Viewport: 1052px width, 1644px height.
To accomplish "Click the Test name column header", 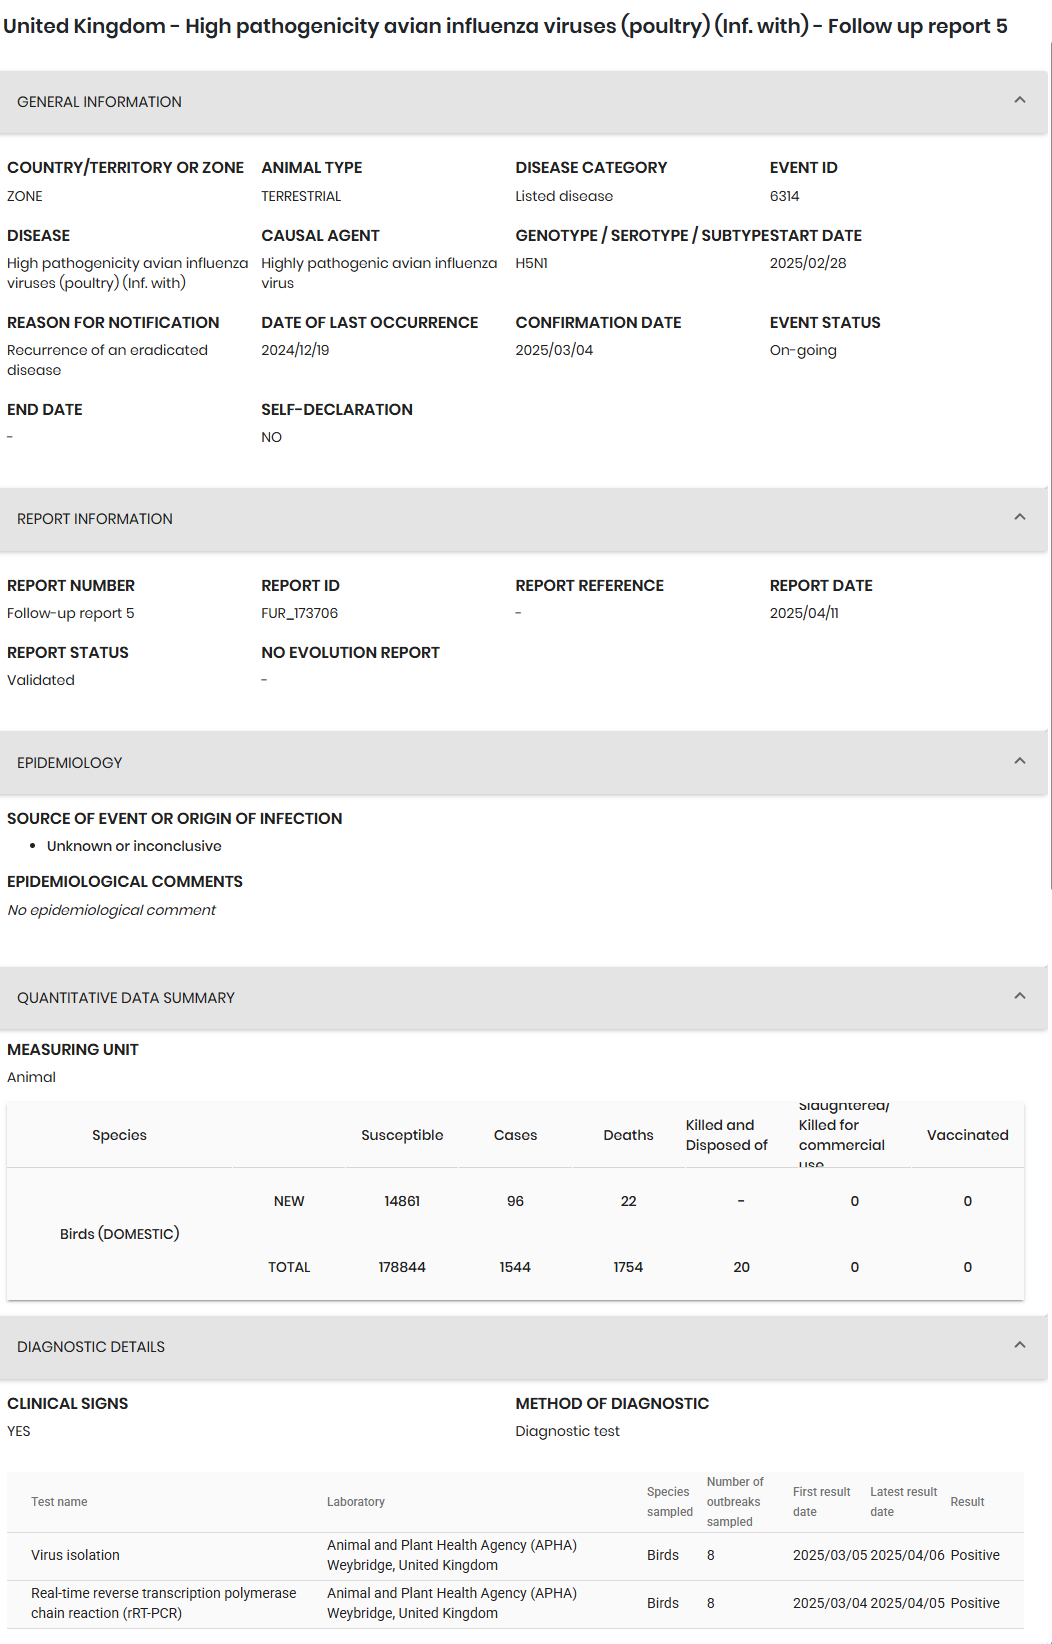I will (59, 1502).
